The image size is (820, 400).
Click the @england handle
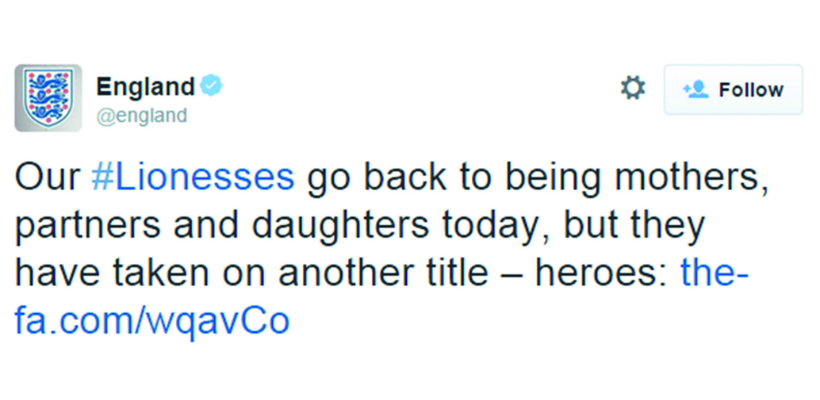141,116
